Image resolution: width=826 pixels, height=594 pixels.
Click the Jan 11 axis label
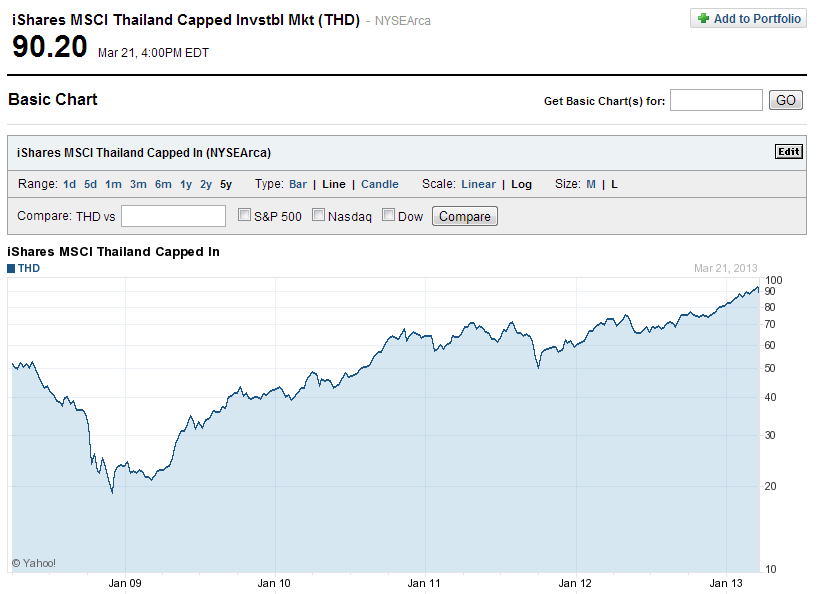(424, 583)
